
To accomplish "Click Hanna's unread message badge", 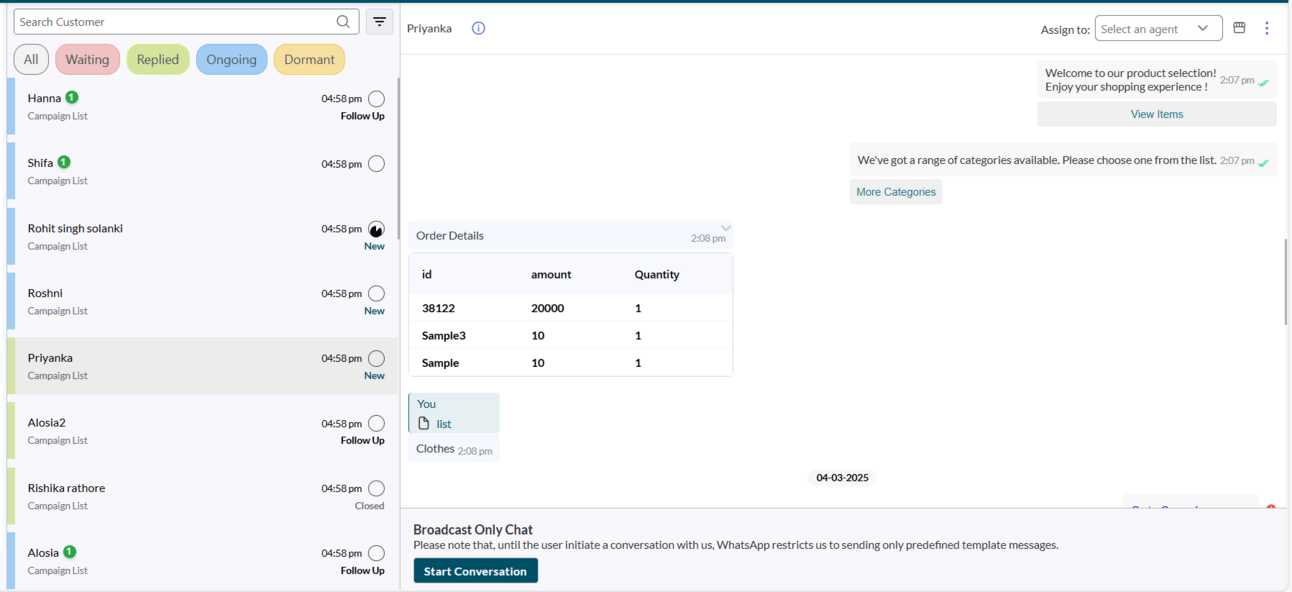I will [x=72, y=97].
